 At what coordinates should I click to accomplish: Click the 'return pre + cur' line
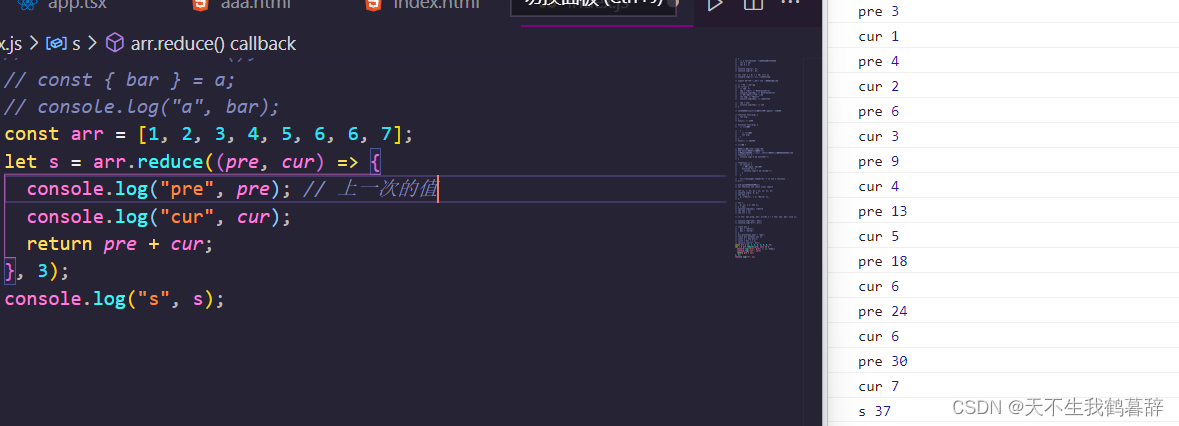pyautogui.click(x=120, y=243)
